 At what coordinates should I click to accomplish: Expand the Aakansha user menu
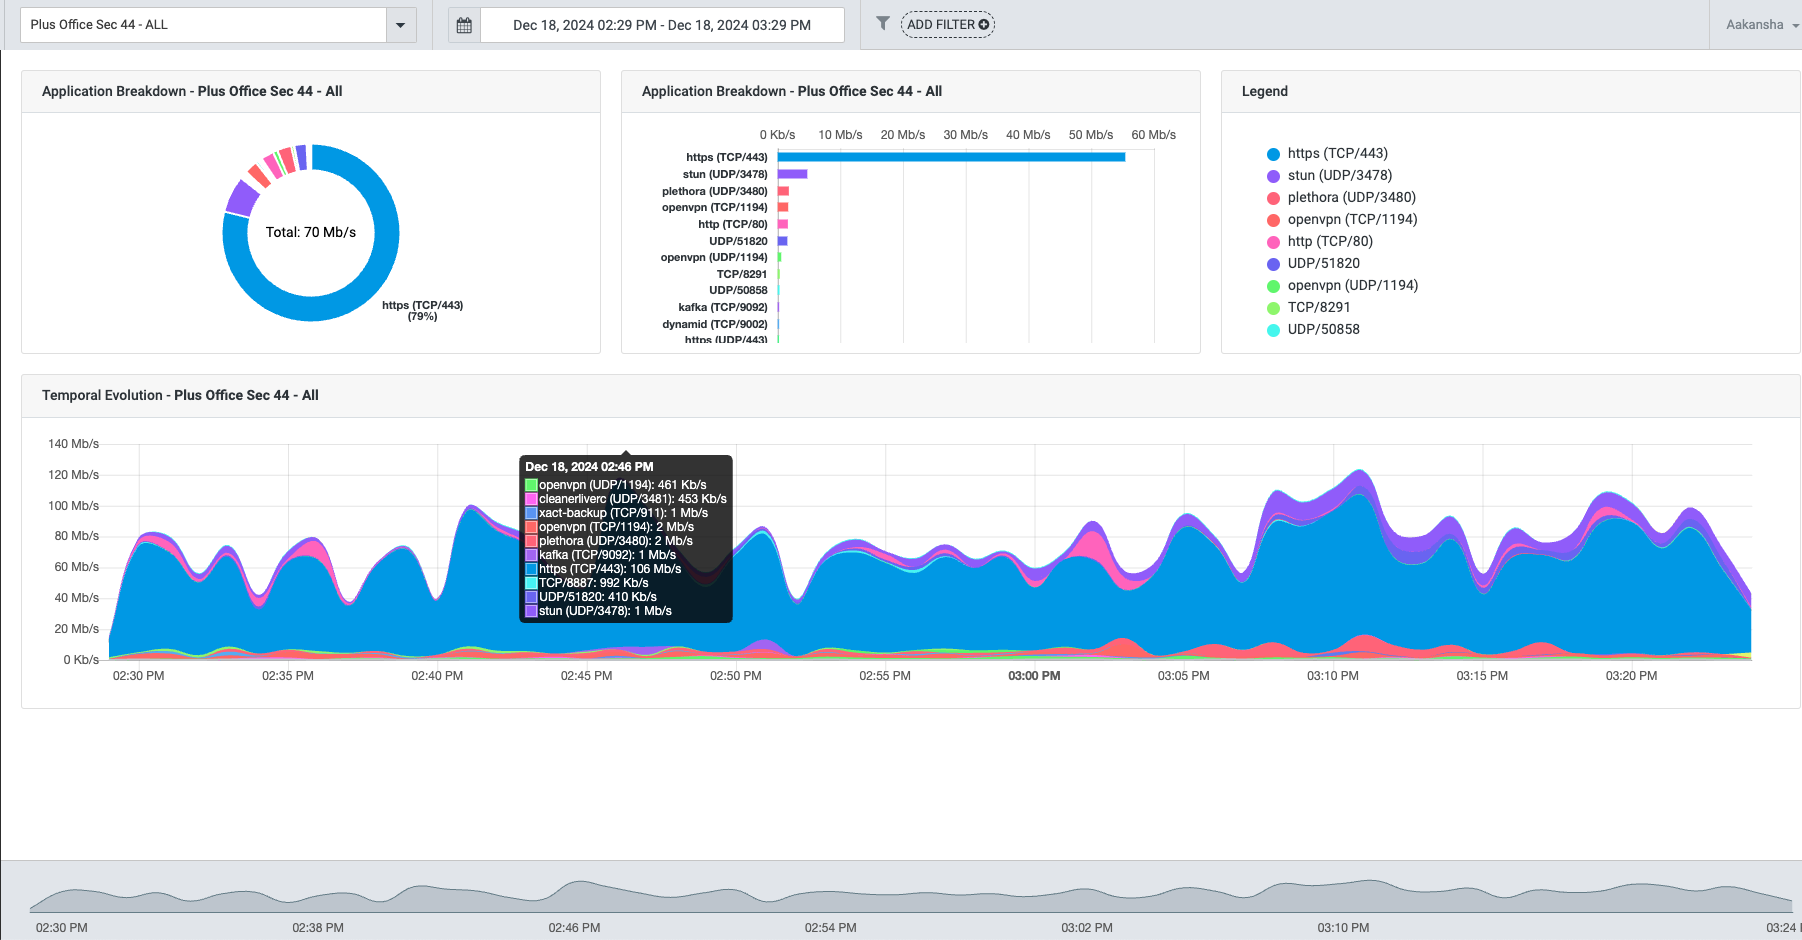[x=1761, y=25]
